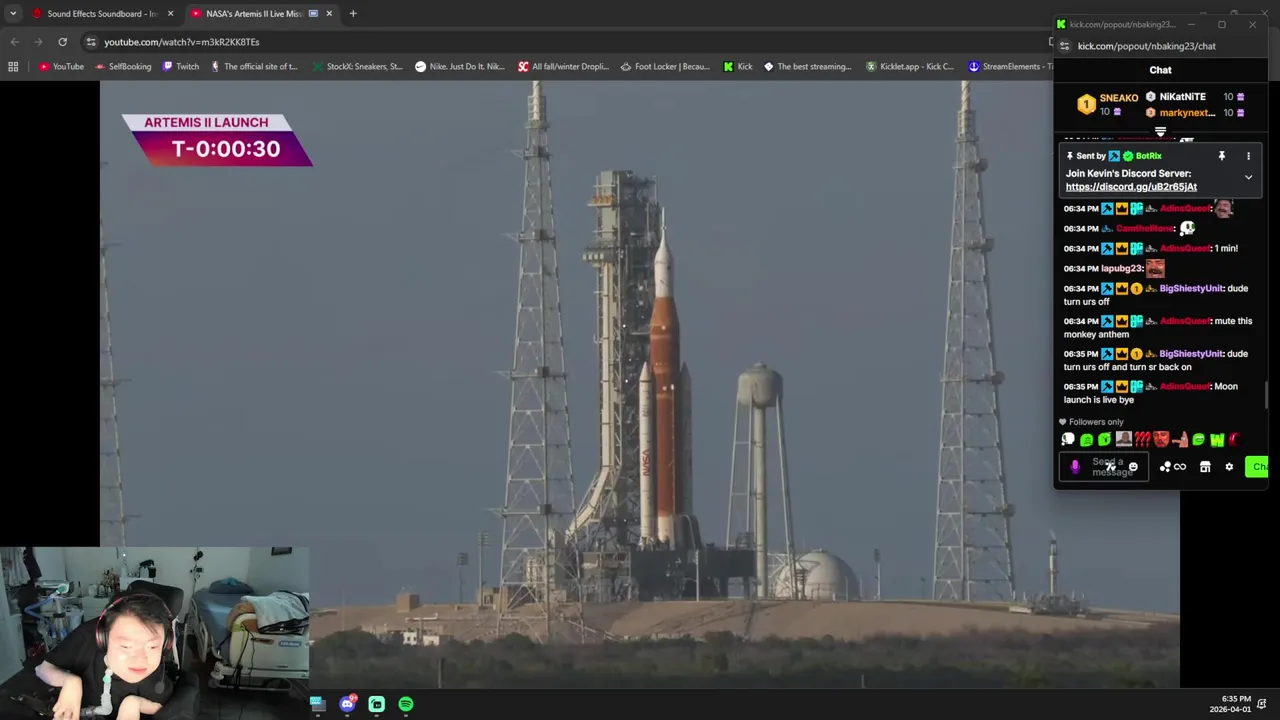Open the All fall/winter Drop bookmark
The width and height of the screenshot is (1280, 720).
(x=563, y=67)
